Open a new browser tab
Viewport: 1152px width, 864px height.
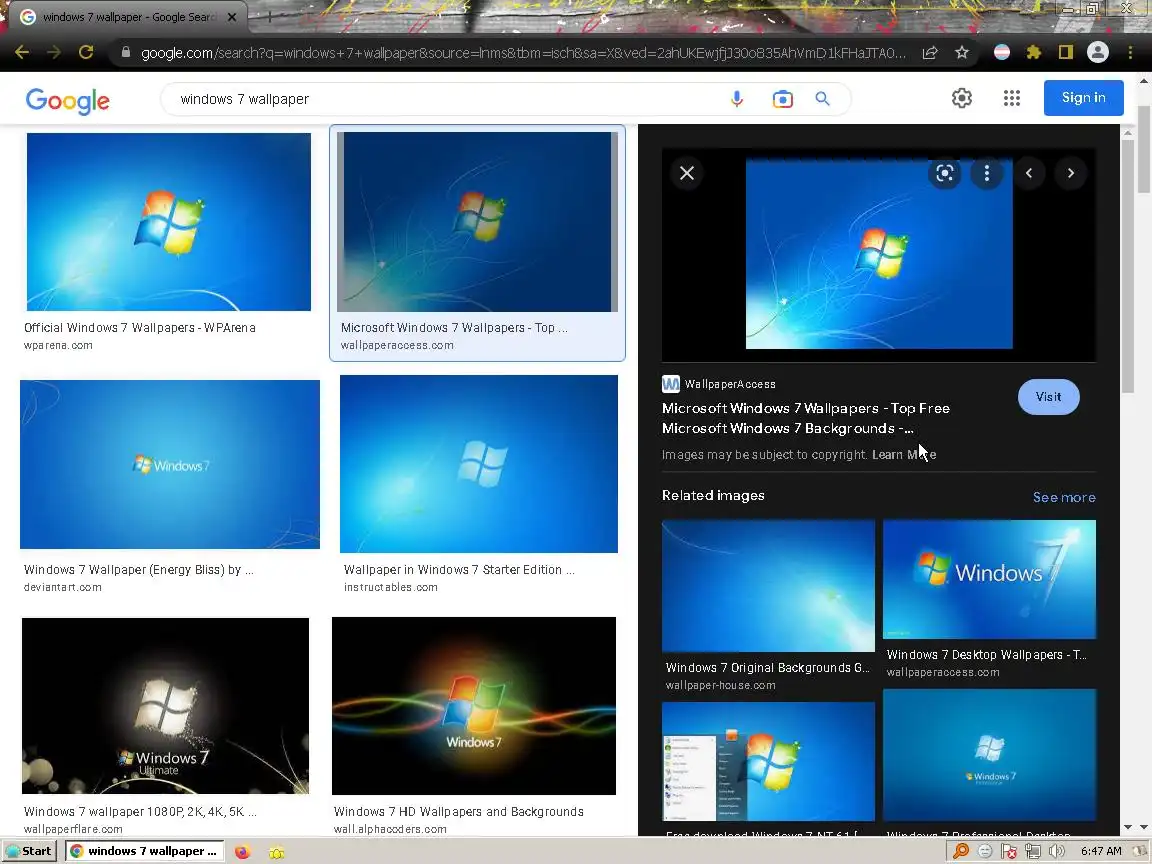(269, 16)
